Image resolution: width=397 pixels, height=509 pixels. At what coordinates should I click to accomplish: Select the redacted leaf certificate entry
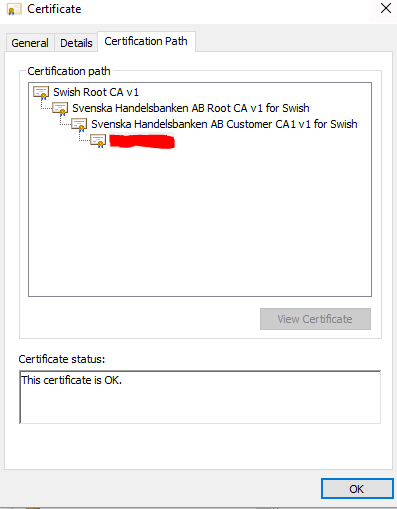pyautogui.click(x=142, y=141)
